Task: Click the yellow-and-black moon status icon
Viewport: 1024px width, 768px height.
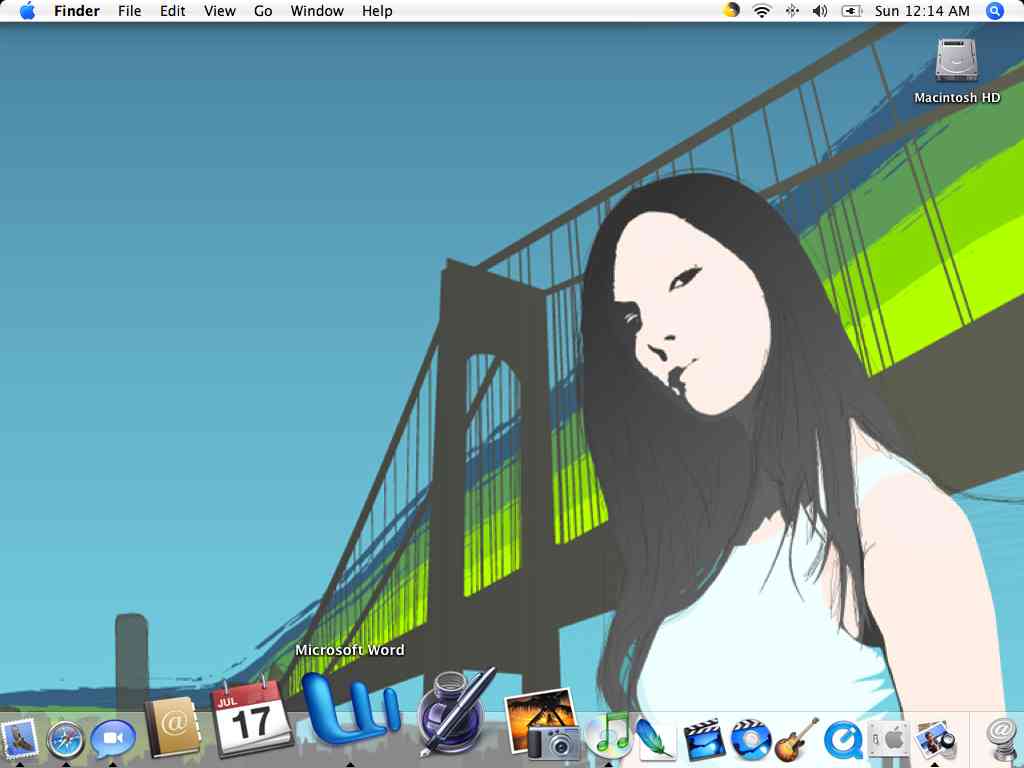Action: (x=731, y=10)
